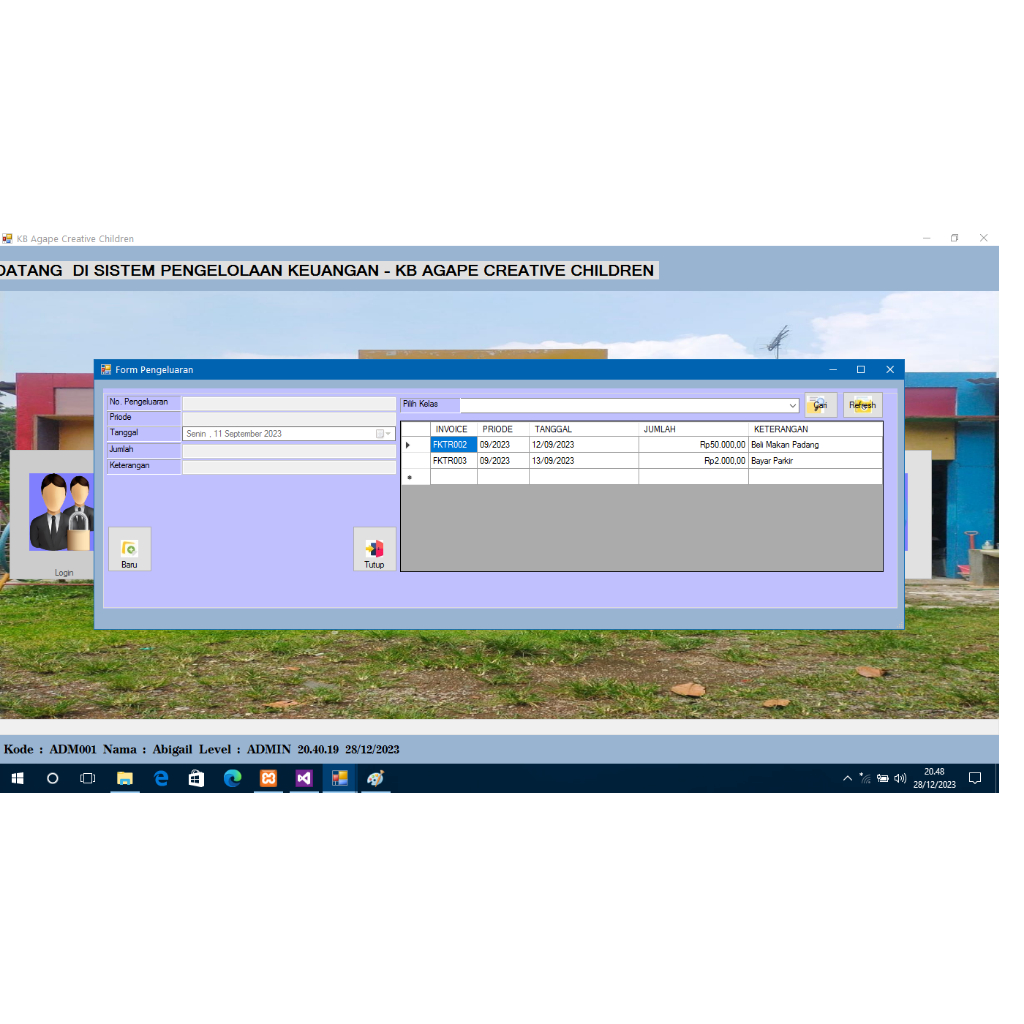Open Internet Explorer from taskbar

(161, 778)
